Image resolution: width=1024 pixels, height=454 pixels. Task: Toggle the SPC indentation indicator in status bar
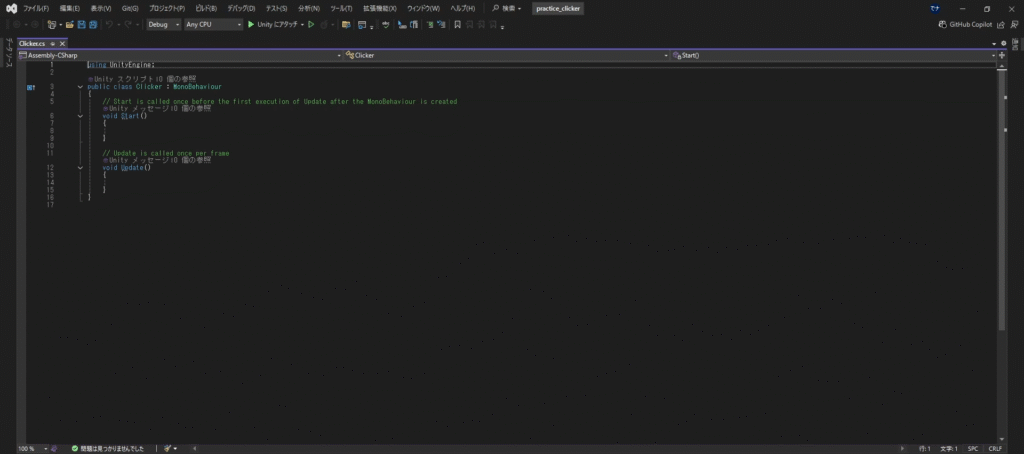pyautogui.click(x=972, y=449)
